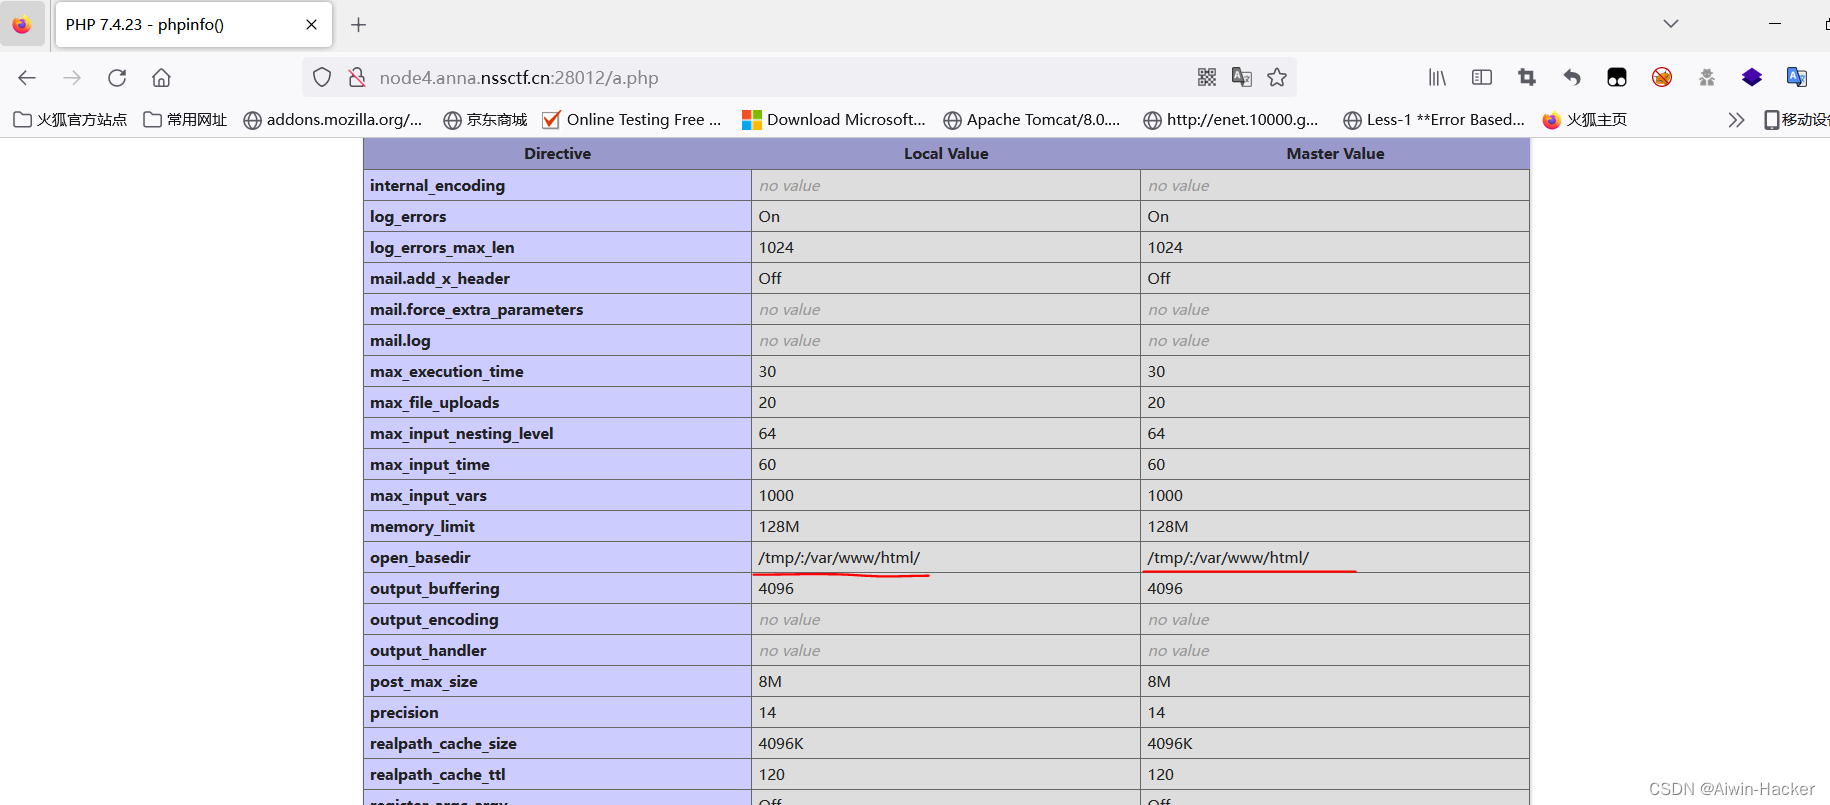
Task: Toggle the sidebar view icon
Action: pyautogui.click(x=1482, y=77)
